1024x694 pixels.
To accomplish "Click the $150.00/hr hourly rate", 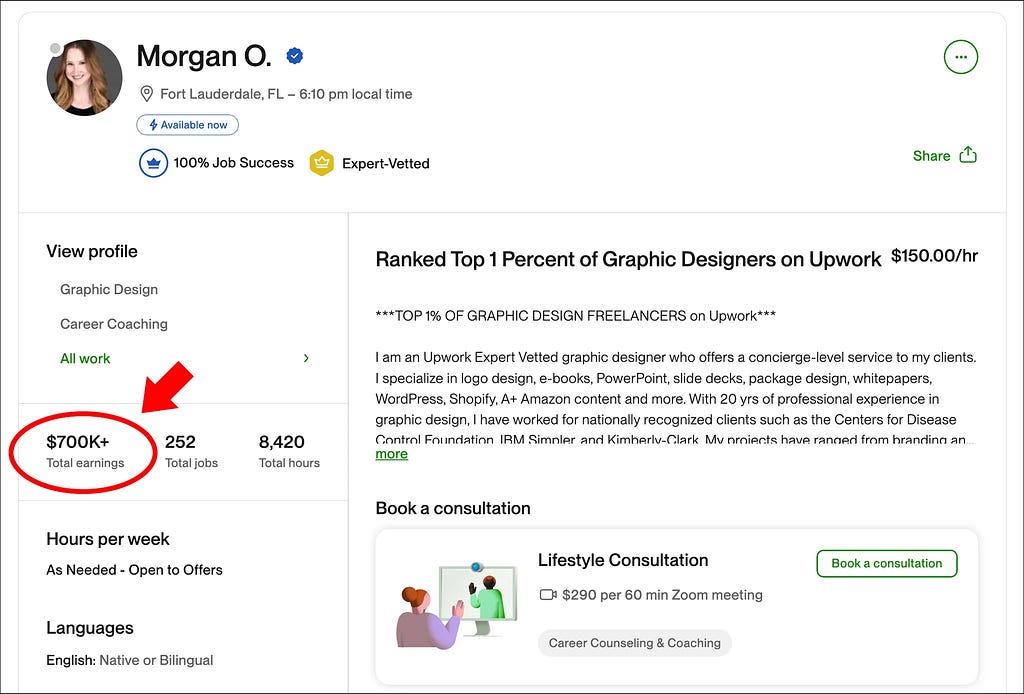I will coord(935,256).
